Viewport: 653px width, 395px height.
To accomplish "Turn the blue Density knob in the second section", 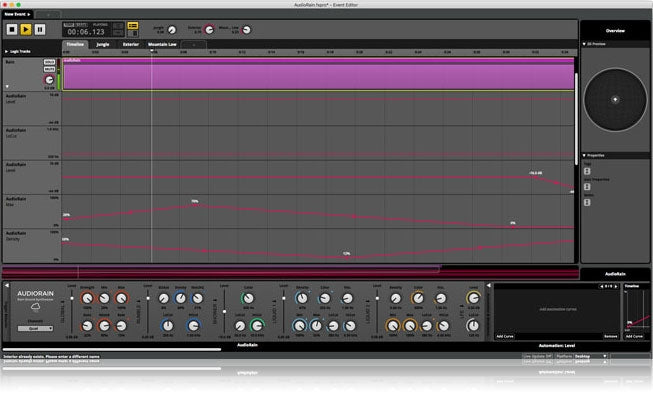I will click(x=180, y=298).
